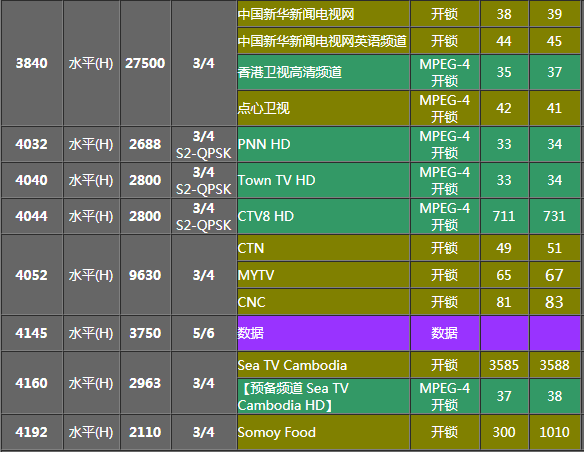
Task: Click the 4192 frequency cell
Action: (32, 432)
